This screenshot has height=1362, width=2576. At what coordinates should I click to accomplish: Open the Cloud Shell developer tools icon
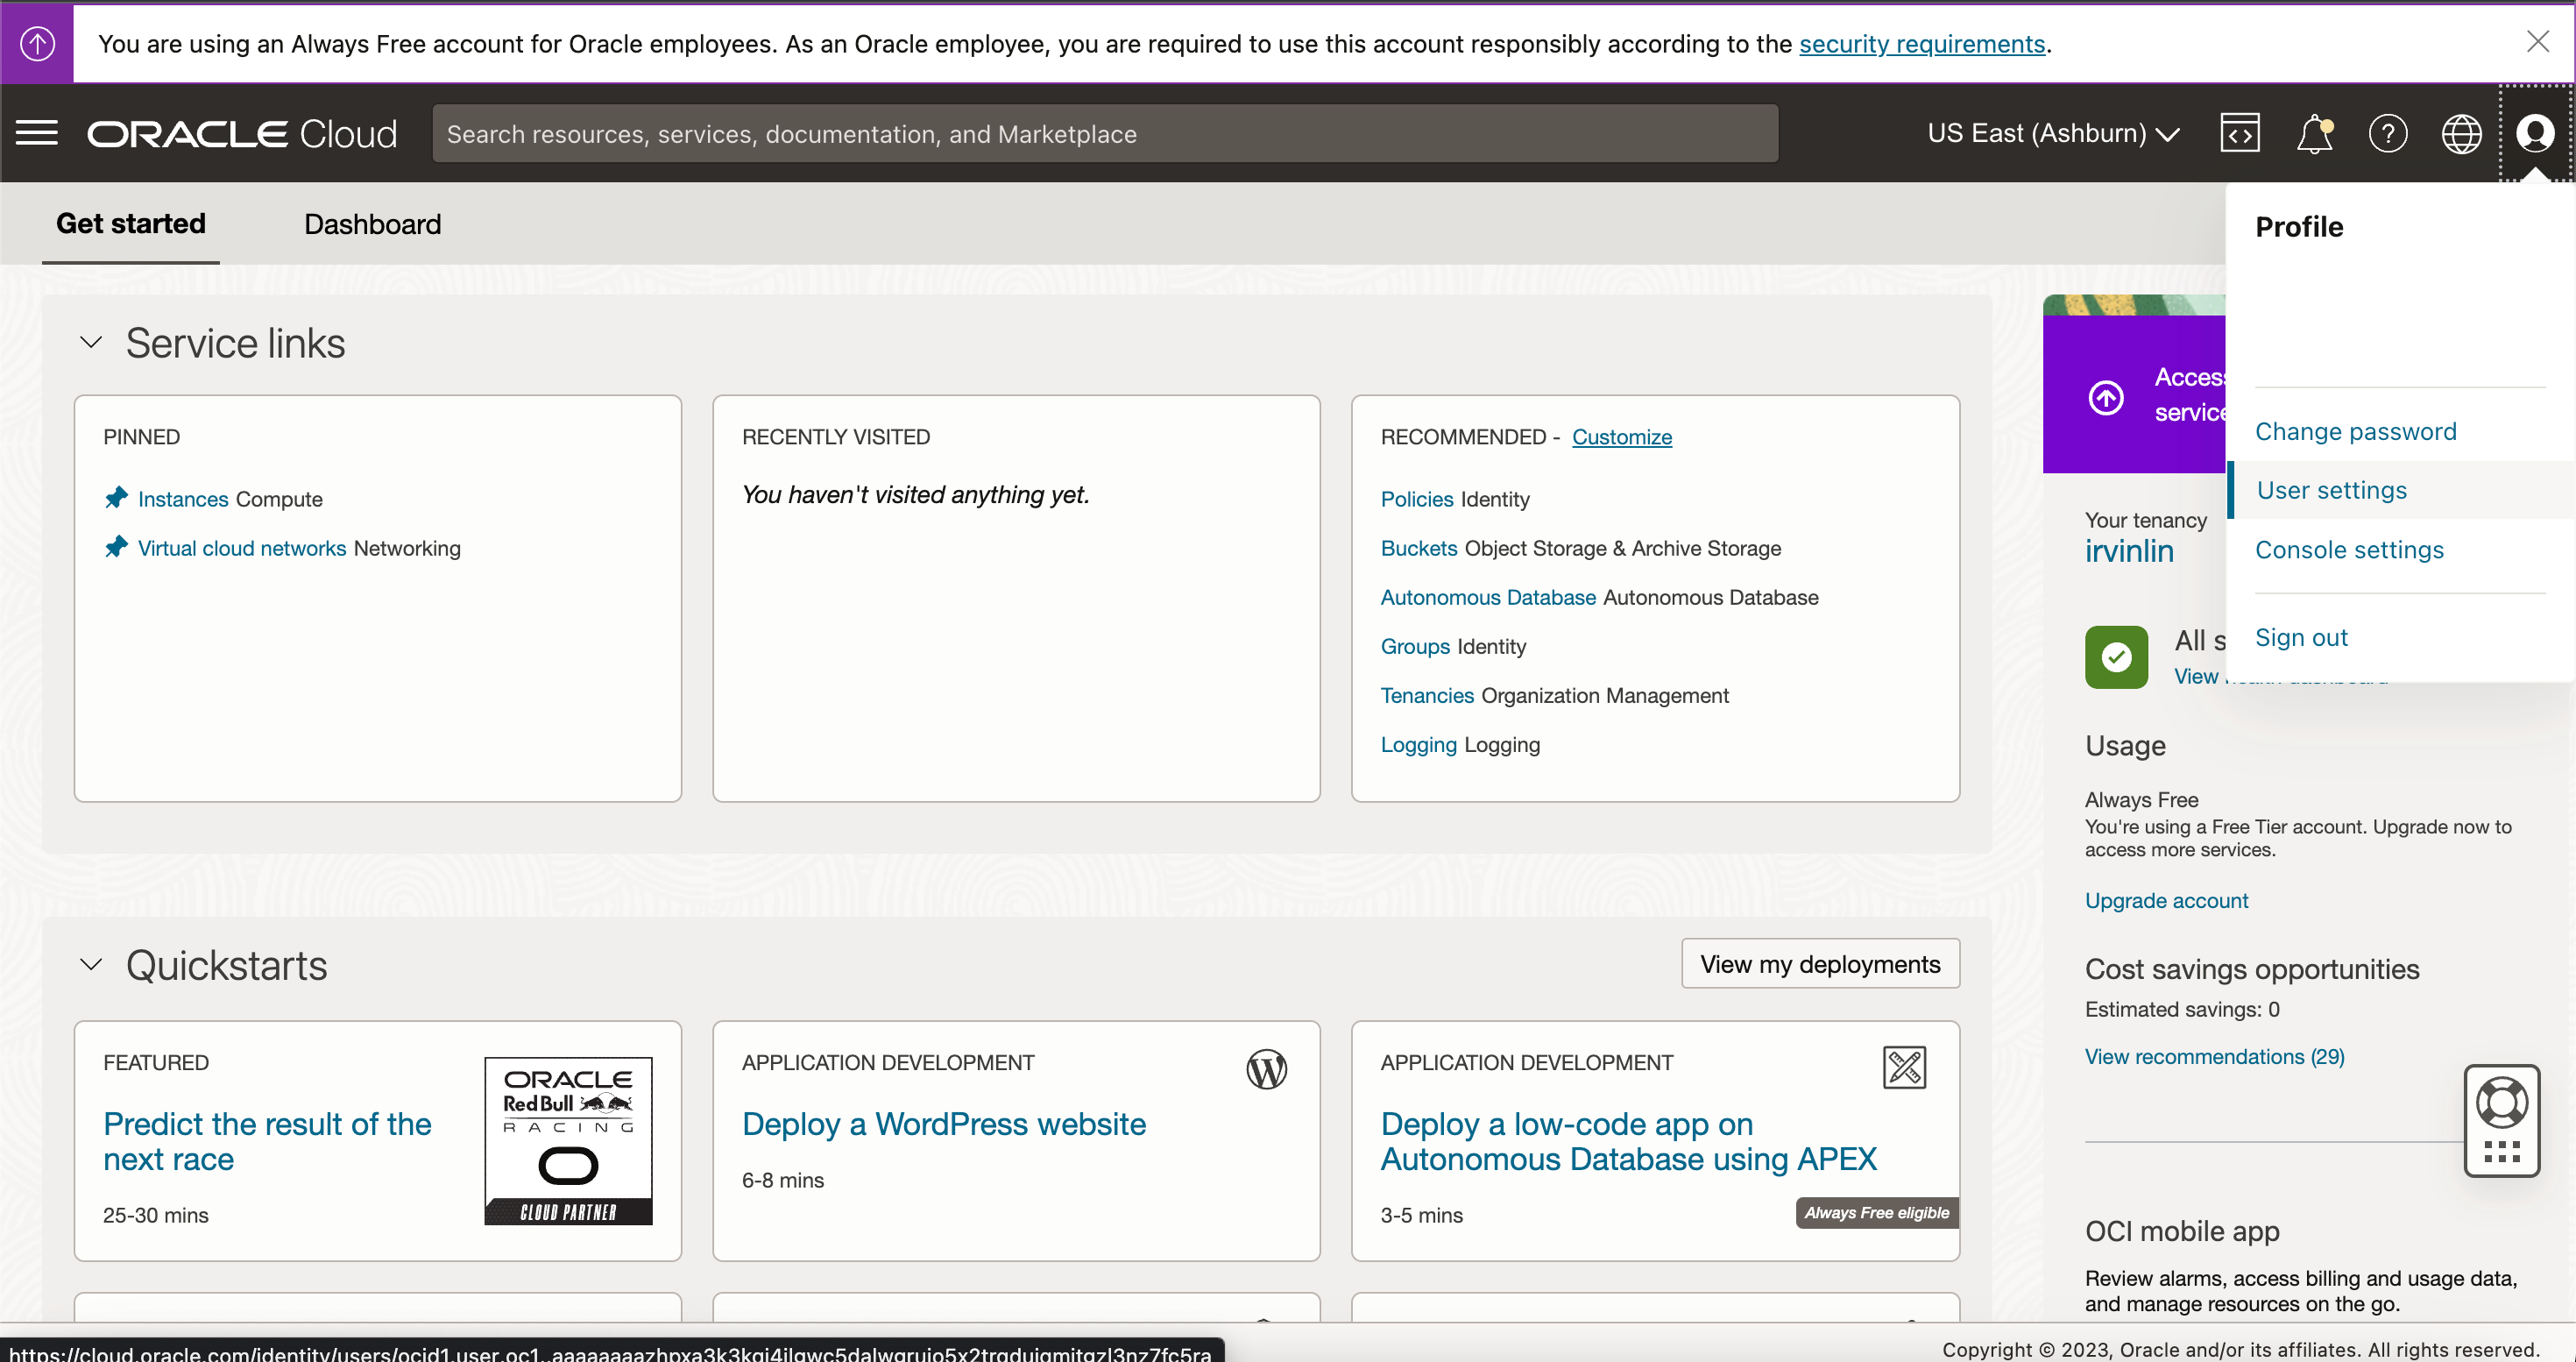coord(2240,133)
